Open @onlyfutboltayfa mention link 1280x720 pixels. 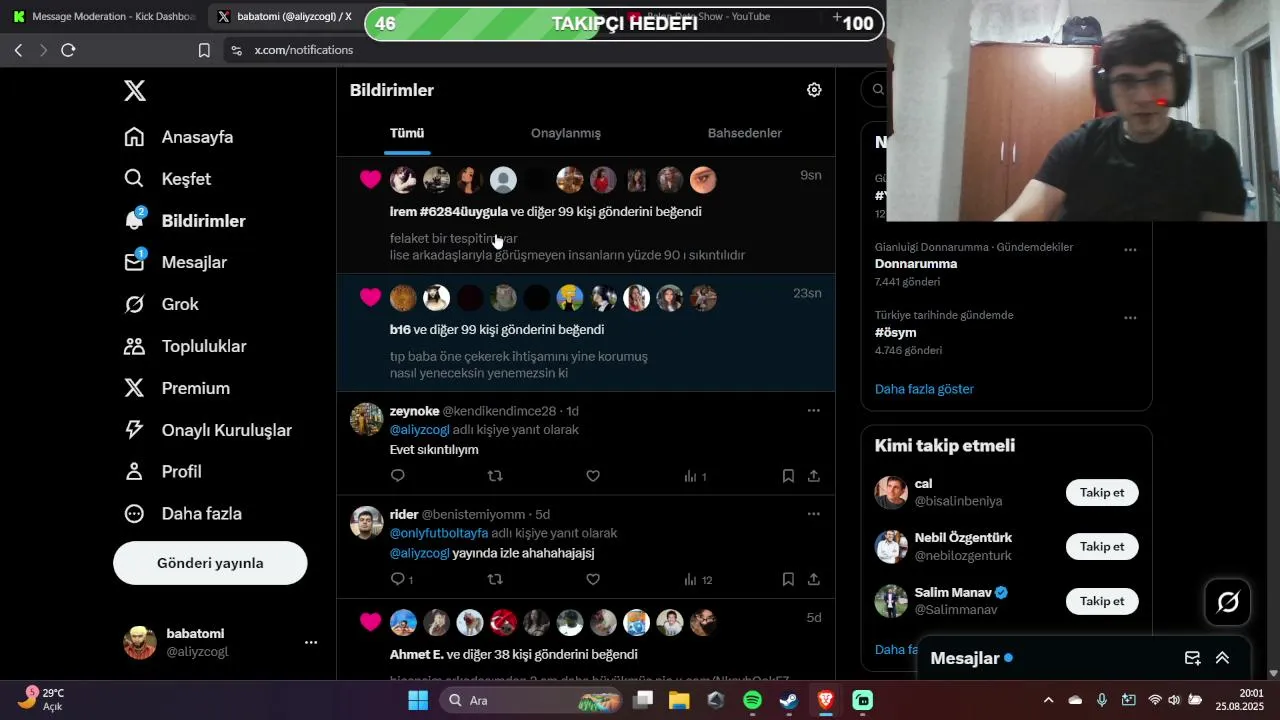coord(439,533)
